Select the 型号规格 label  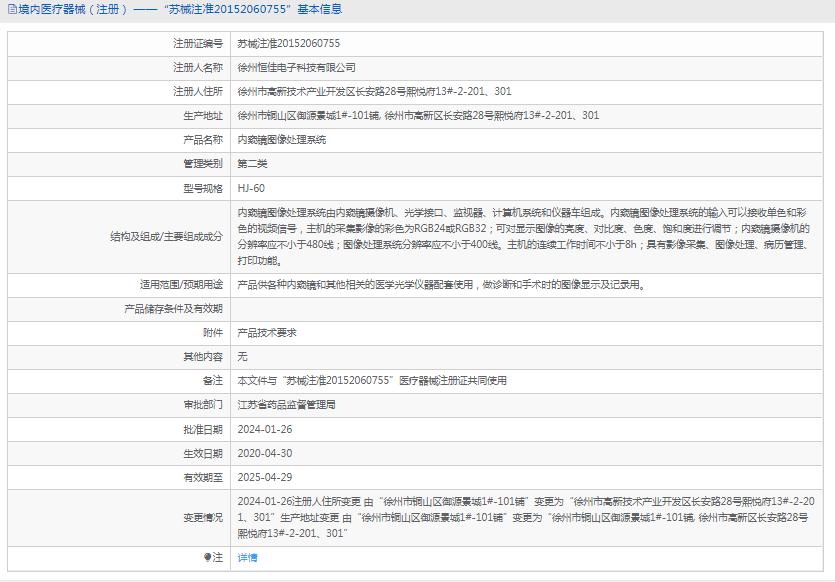[203, 188]
